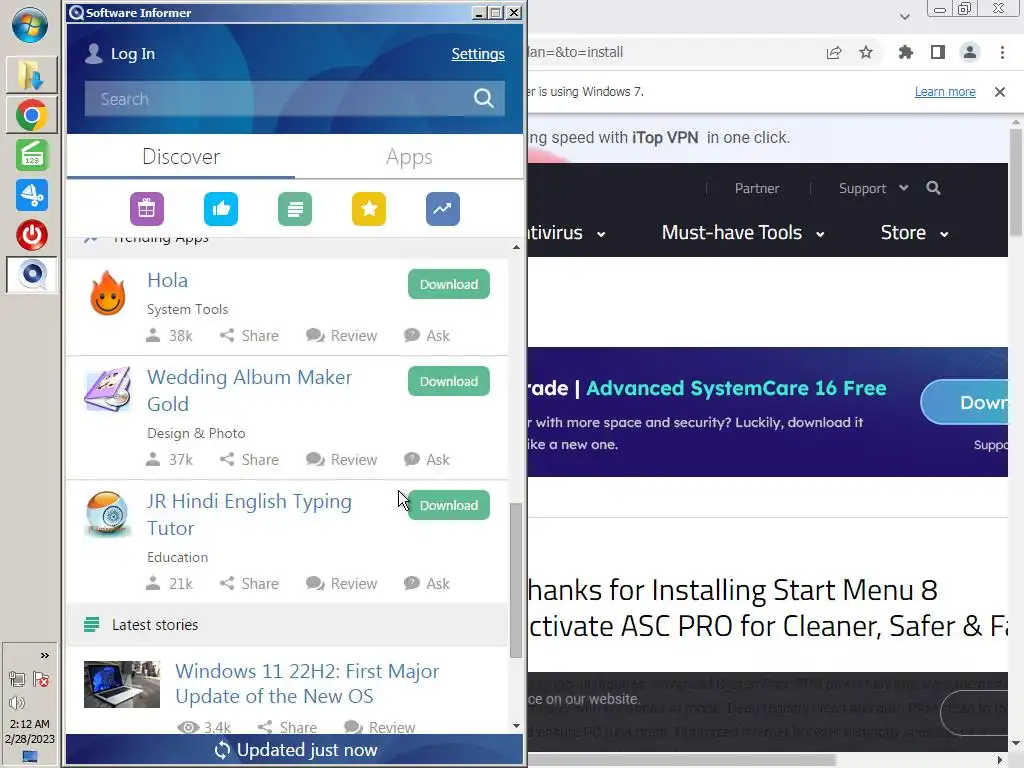
Task: Click the Windows Start orb
Action: coord(30,25)
